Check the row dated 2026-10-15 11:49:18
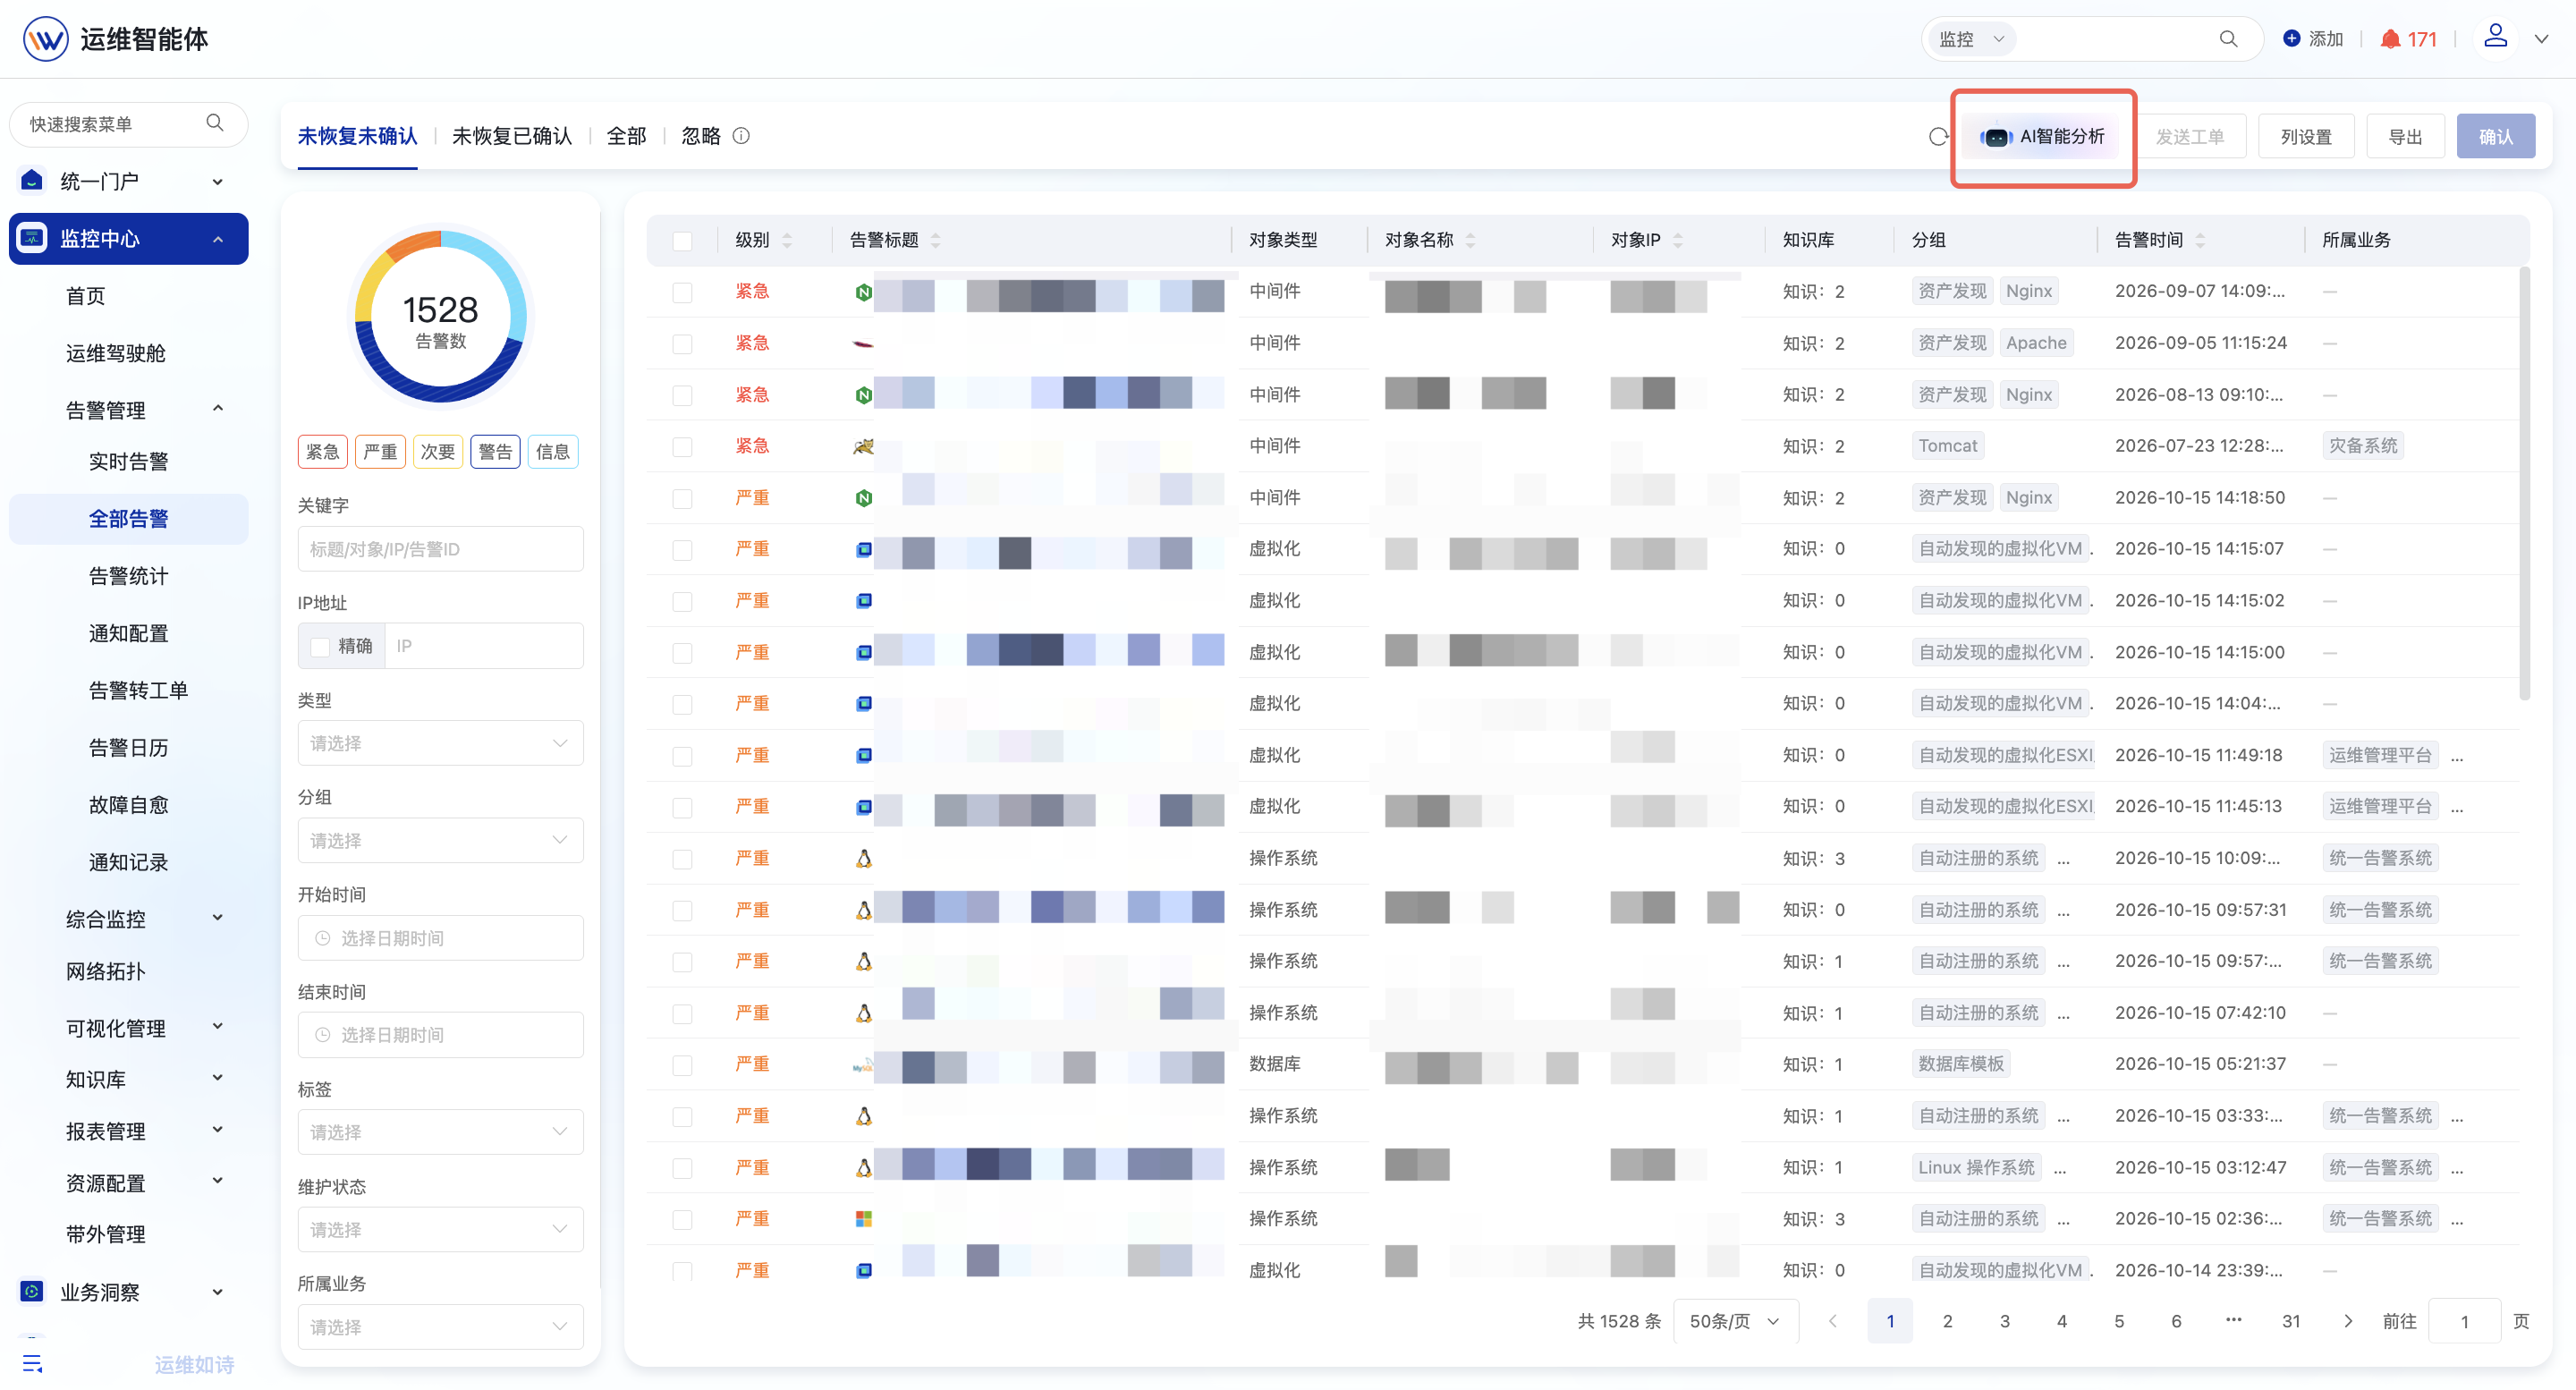The width and height of the screenshot is (2576, 1390). [682, 755]
